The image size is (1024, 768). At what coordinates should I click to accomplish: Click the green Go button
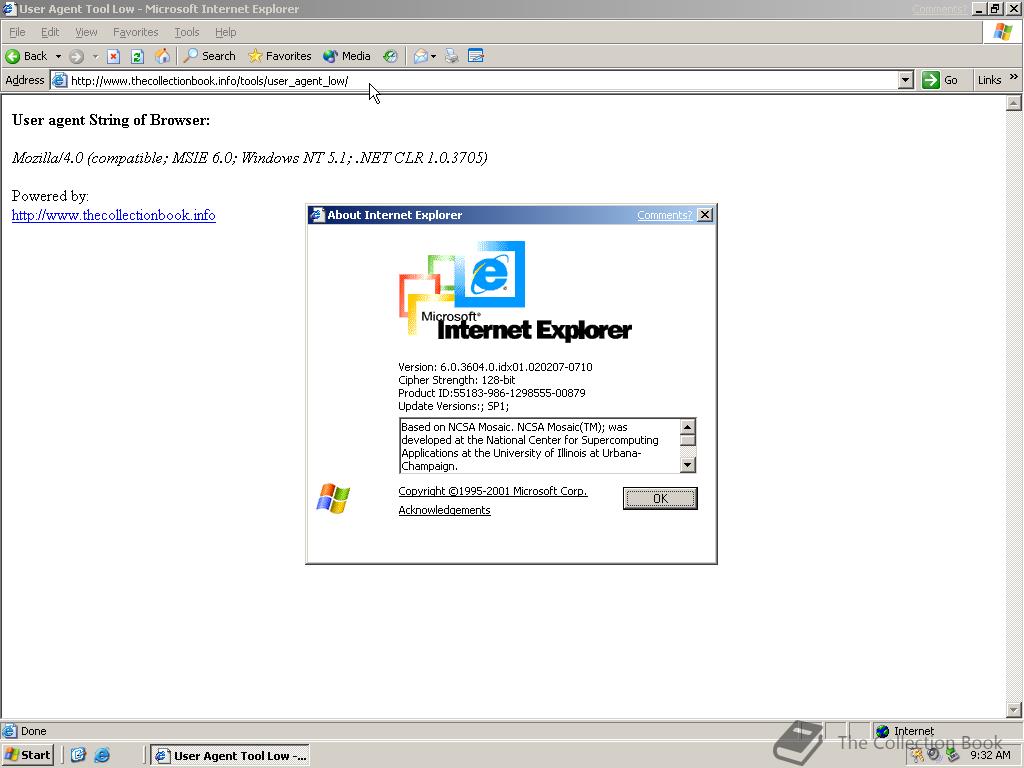(x=940, y=80)
